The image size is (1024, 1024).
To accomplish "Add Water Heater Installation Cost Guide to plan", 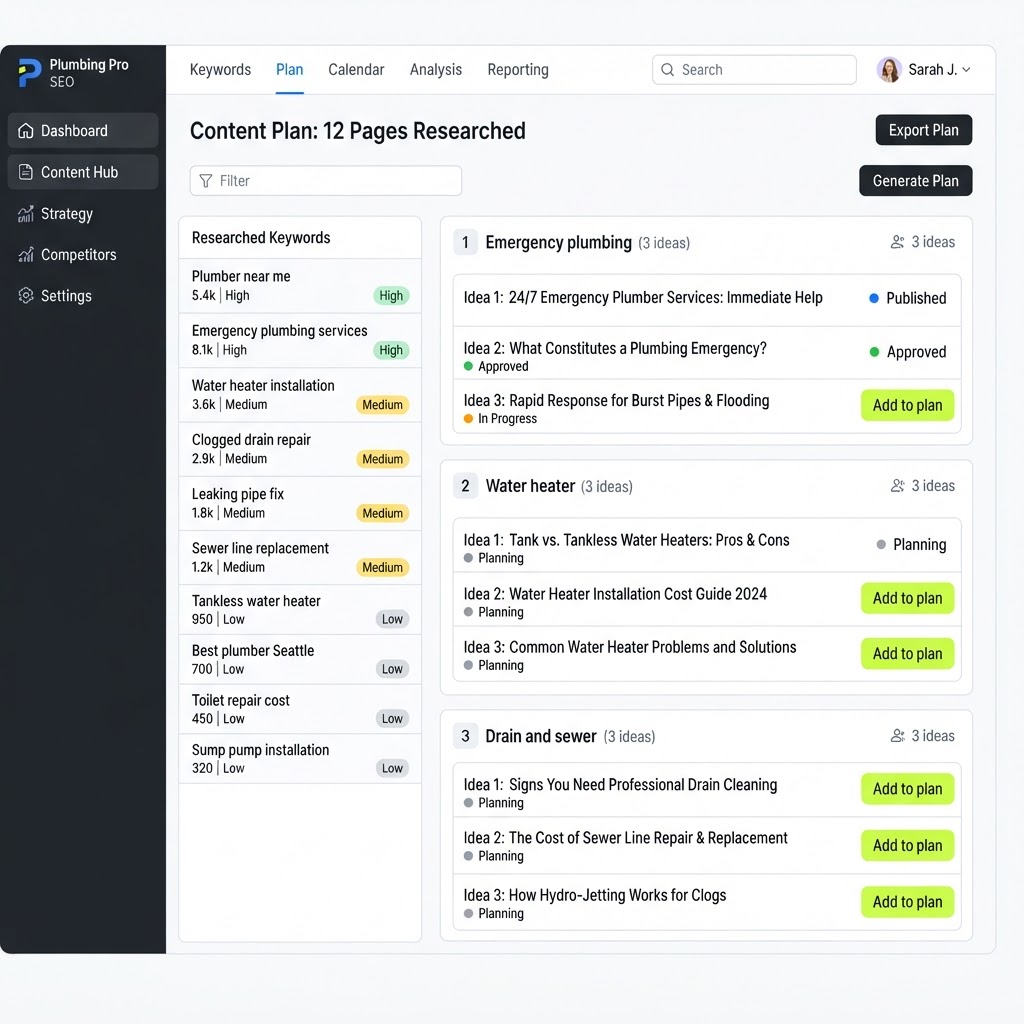I will point(907,598).
